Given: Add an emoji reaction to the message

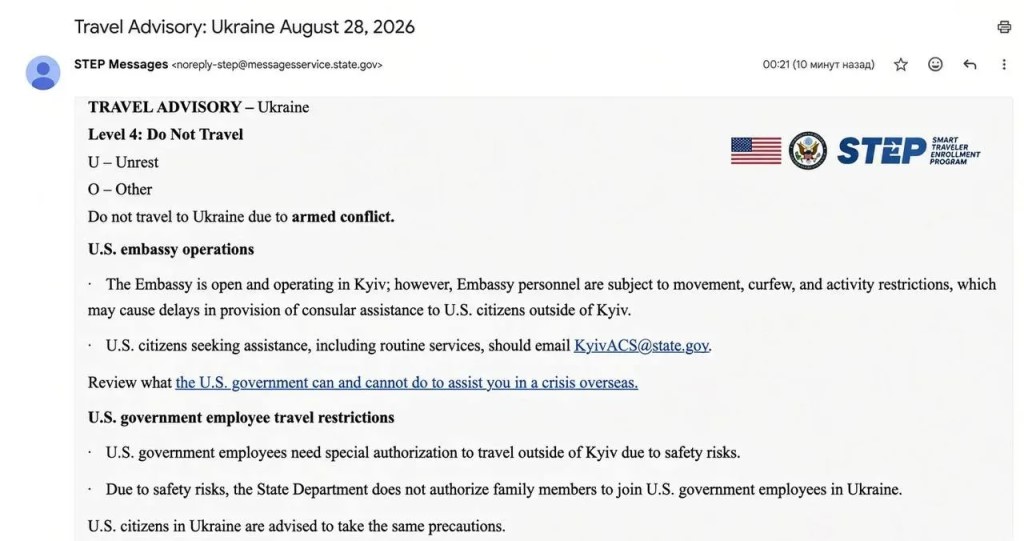Looking at the screenshot, I should [x=935, y=64].
